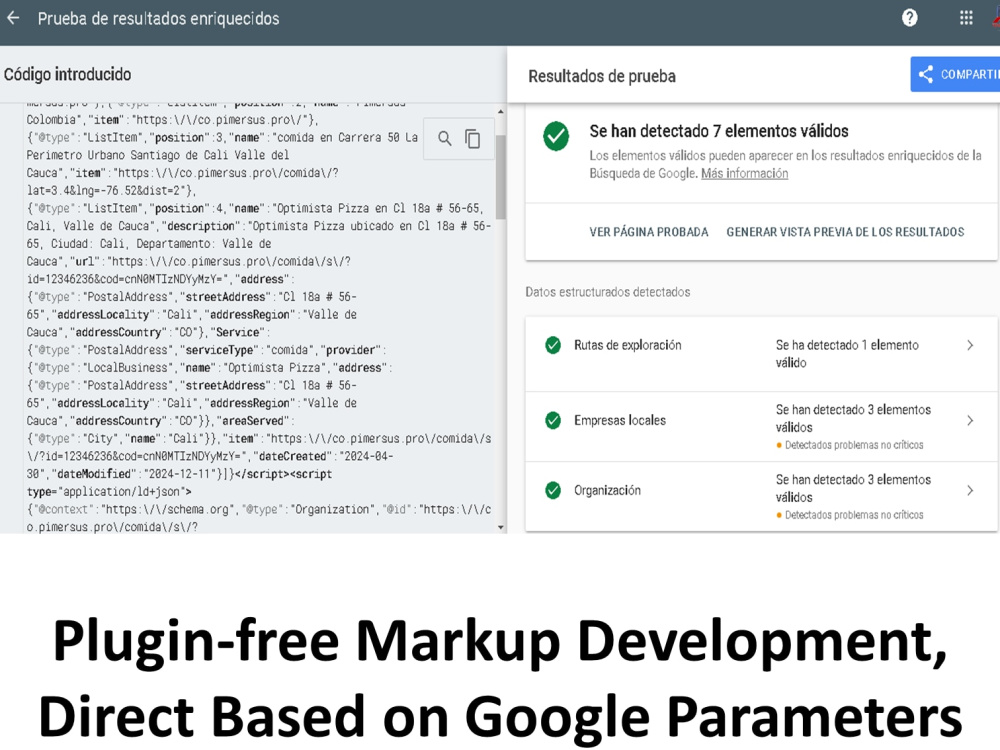Click the 'Código introducido' heading
The image size is (1000, 750).
point(68,75)
